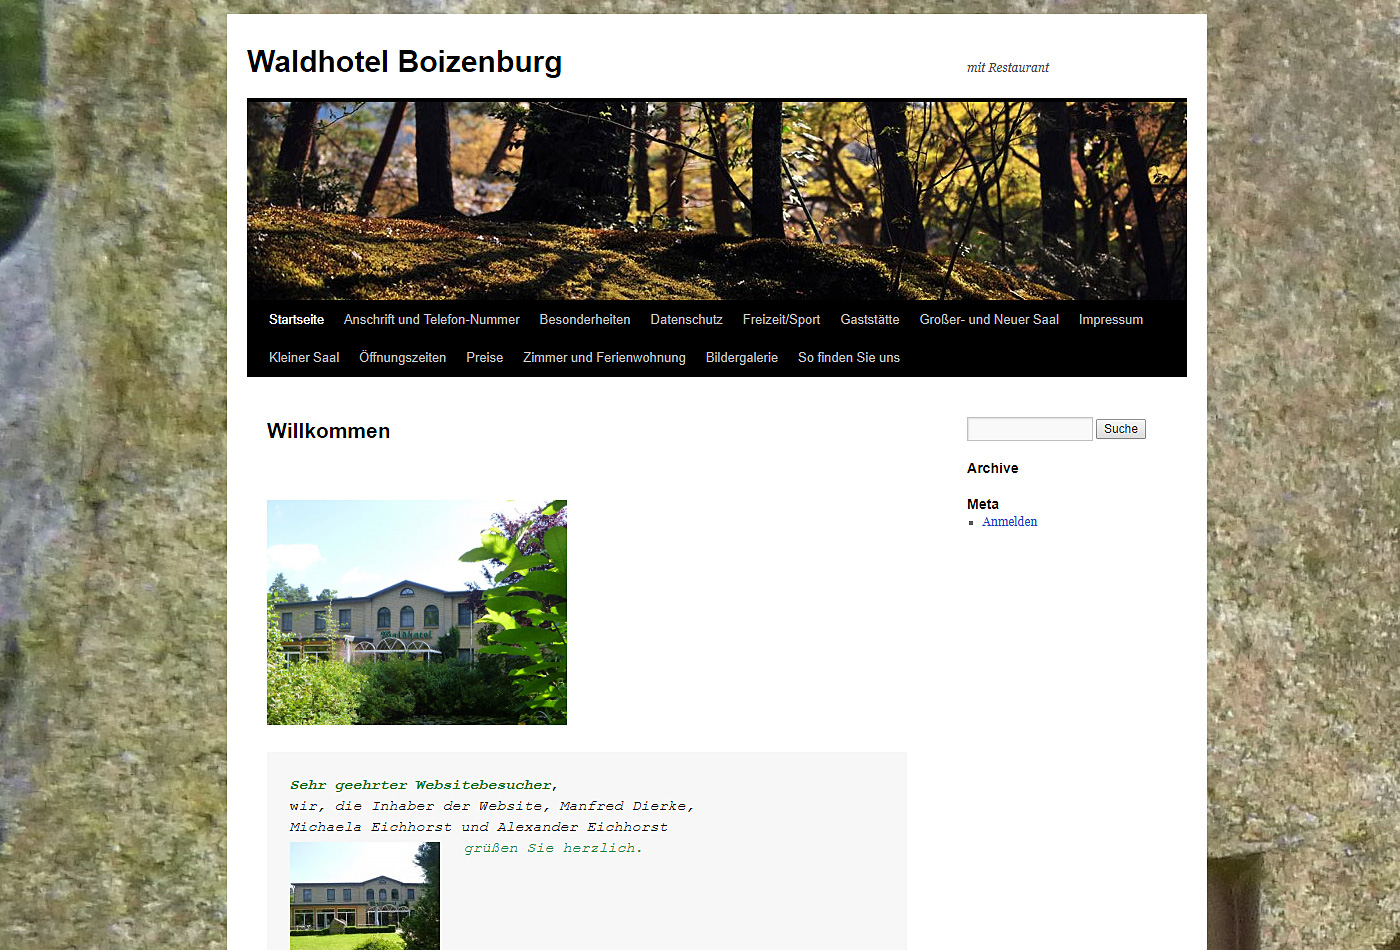Click the Waldhotel Boizenburg site title
1400x950 pixels.
[404, 62]
